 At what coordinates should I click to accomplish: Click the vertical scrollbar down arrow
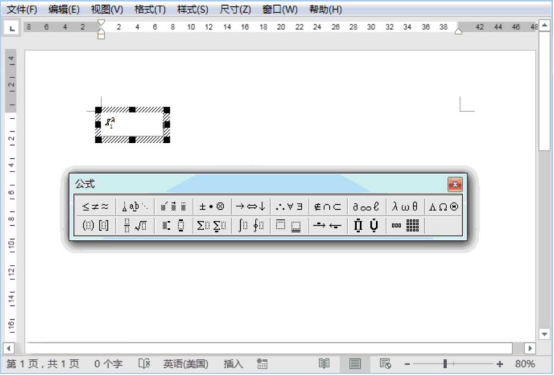(544, 334)
